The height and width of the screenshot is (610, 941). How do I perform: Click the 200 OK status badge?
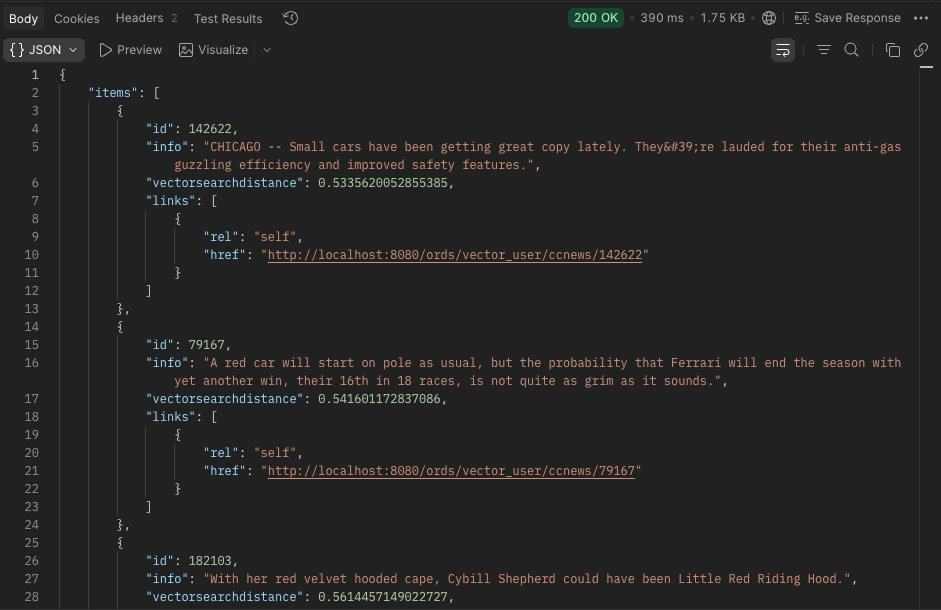[596, 18]
